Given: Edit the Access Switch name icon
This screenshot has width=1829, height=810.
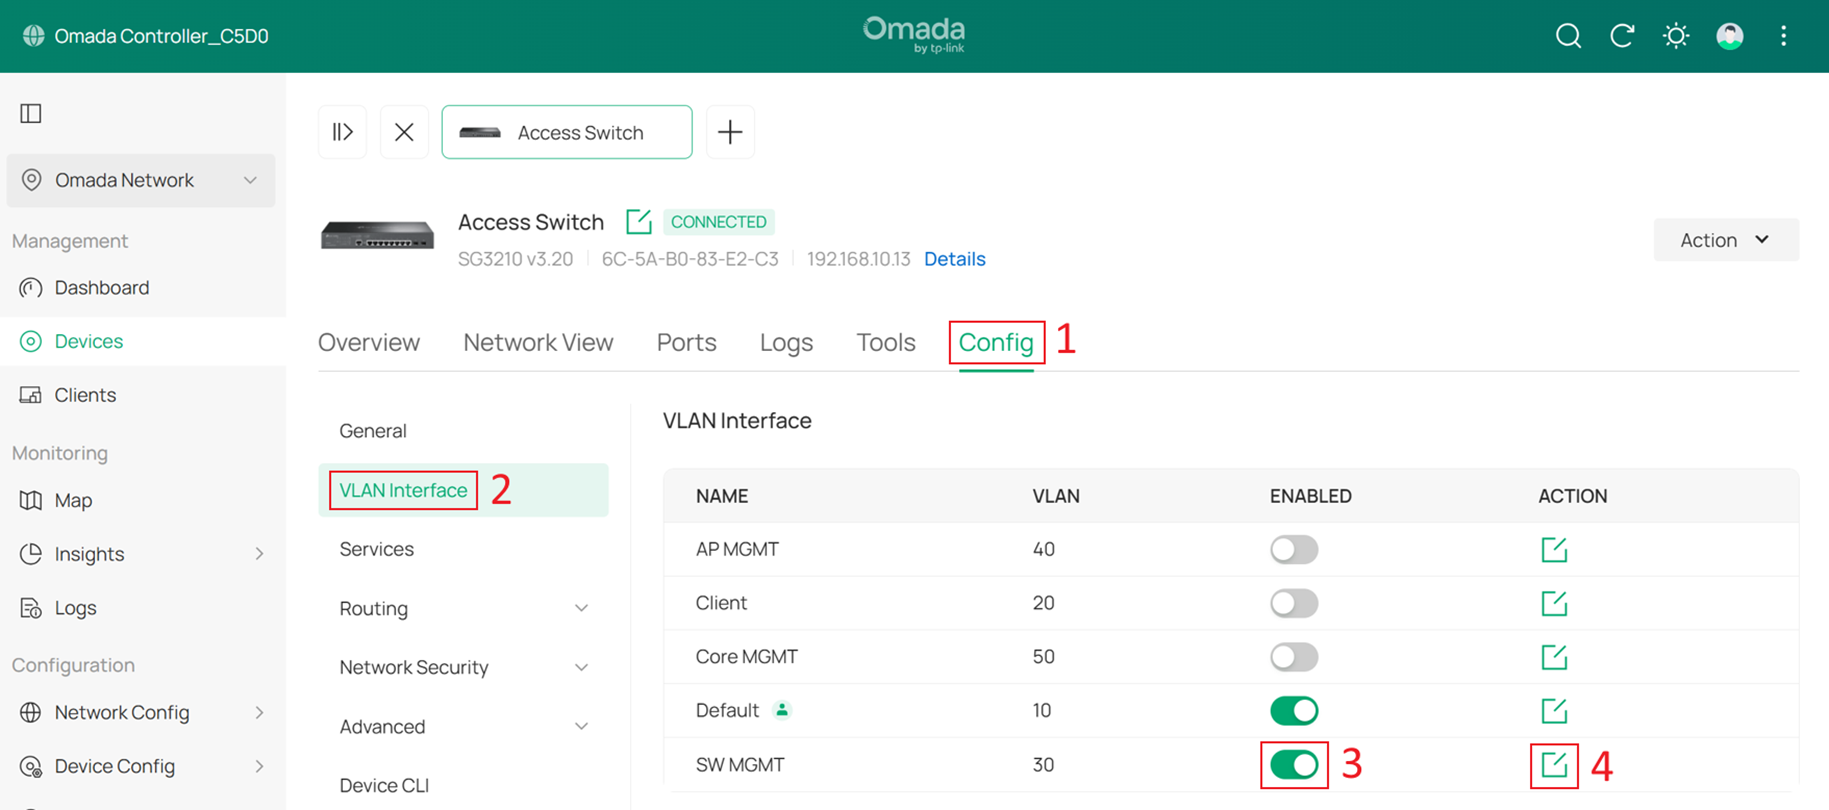Looking at the screenshot, I should coord(638,221).
